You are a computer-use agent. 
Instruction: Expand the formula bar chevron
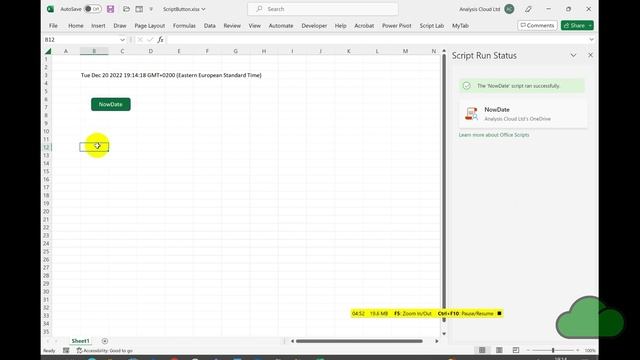tap(591, 40)
